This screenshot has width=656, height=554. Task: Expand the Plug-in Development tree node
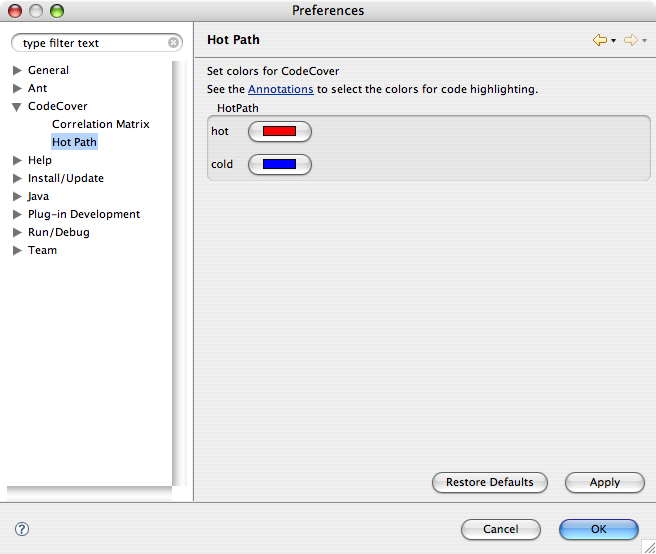click(x=17, y=214)
